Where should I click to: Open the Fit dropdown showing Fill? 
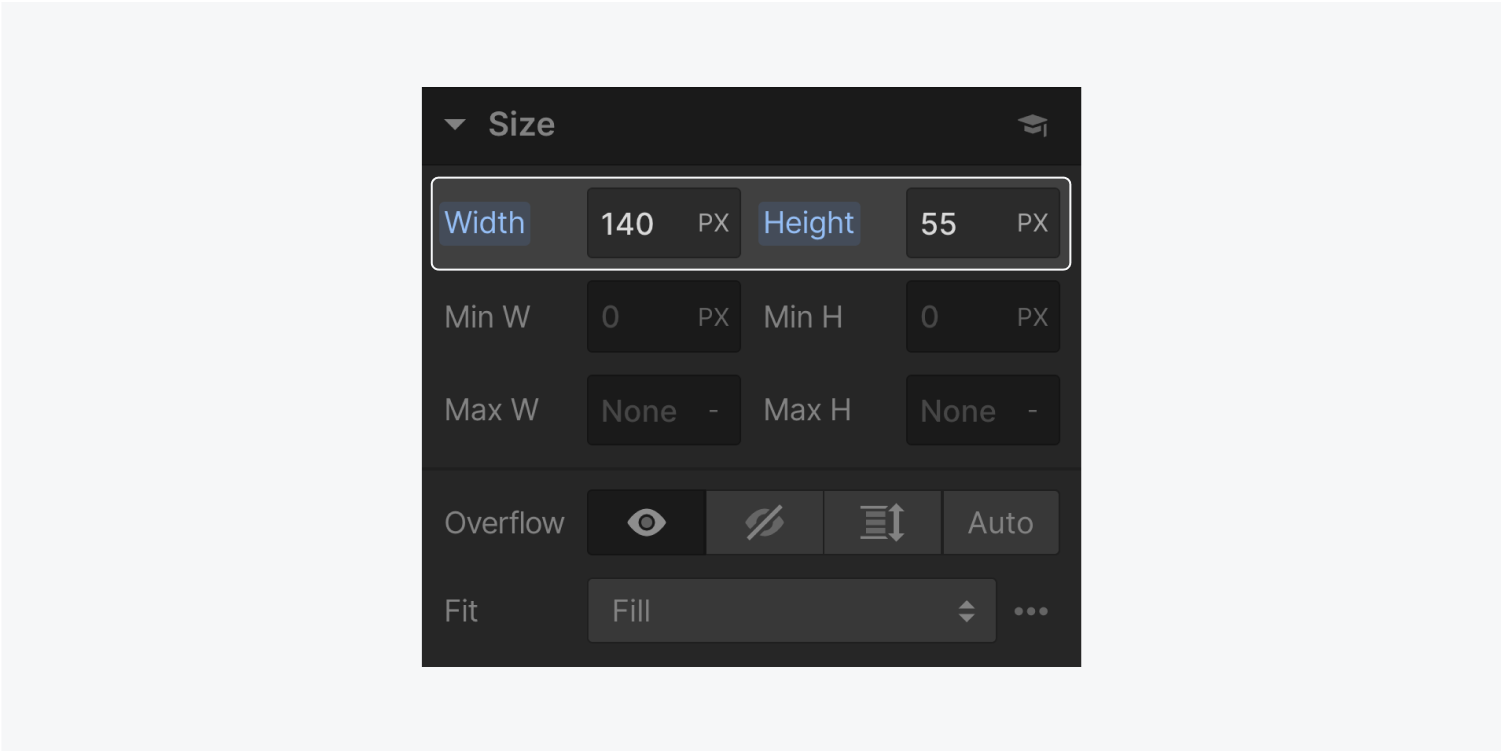point(790,611)
